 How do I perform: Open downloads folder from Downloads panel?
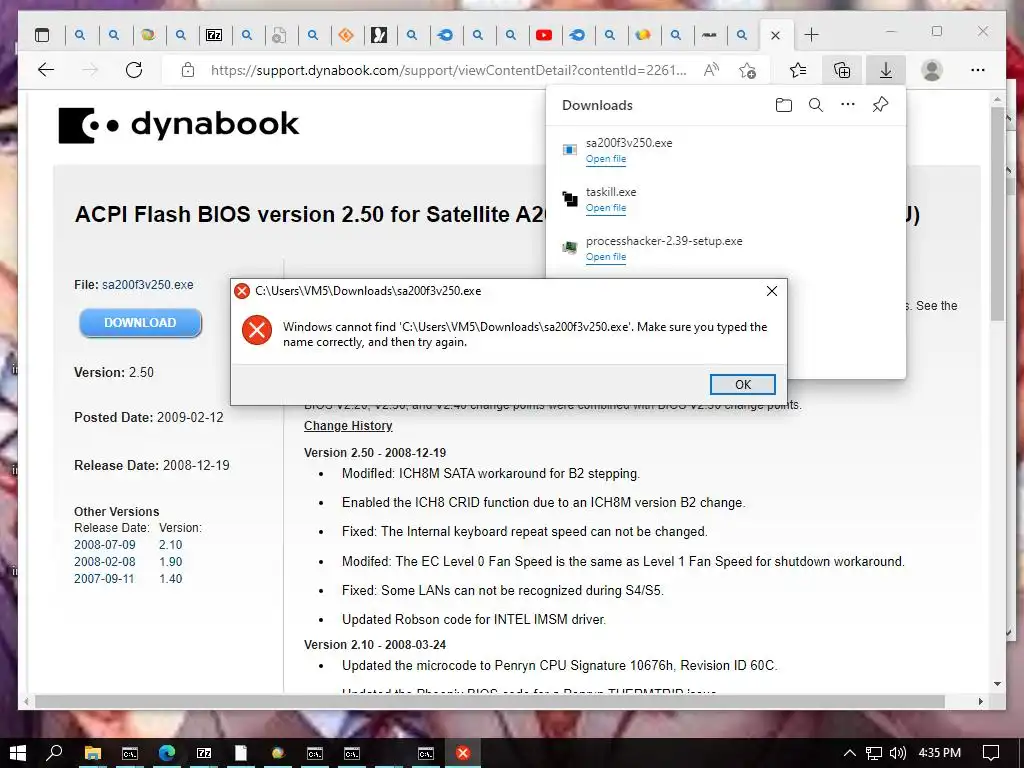tap(784, 104)
